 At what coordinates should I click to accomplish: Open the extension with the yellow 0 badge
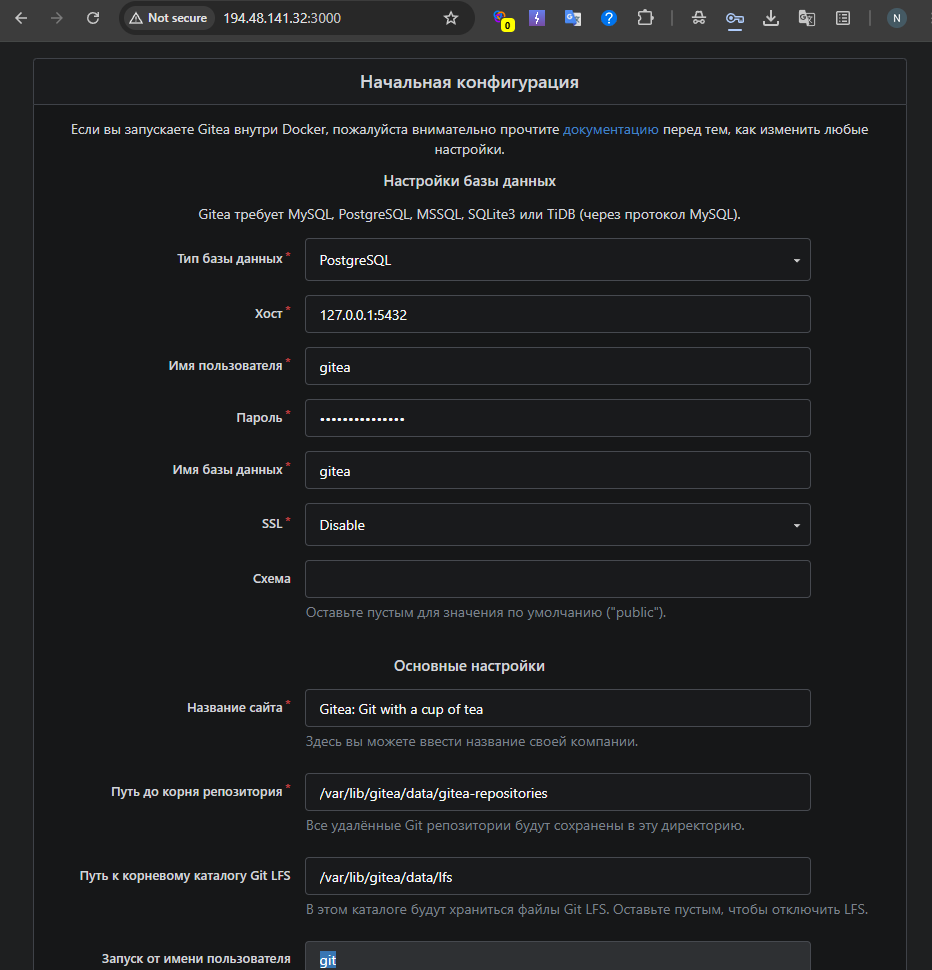pos(502,19)
